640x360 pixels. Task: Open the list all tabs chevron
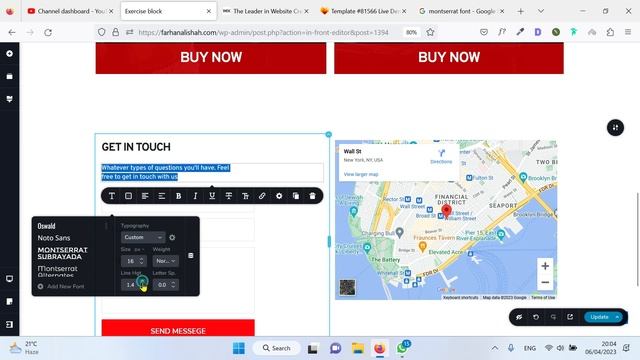pyautogui.click(x=541, y=11)
